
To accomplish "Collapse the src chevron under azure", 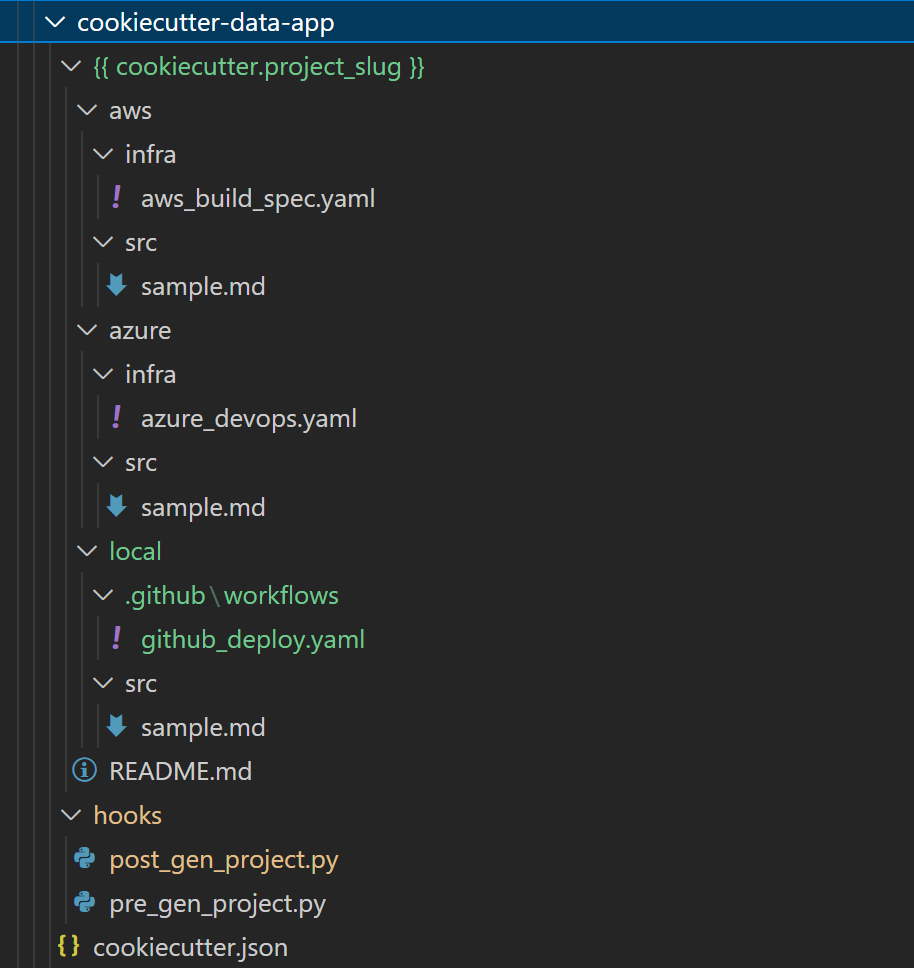I will [x=103, y=462].
